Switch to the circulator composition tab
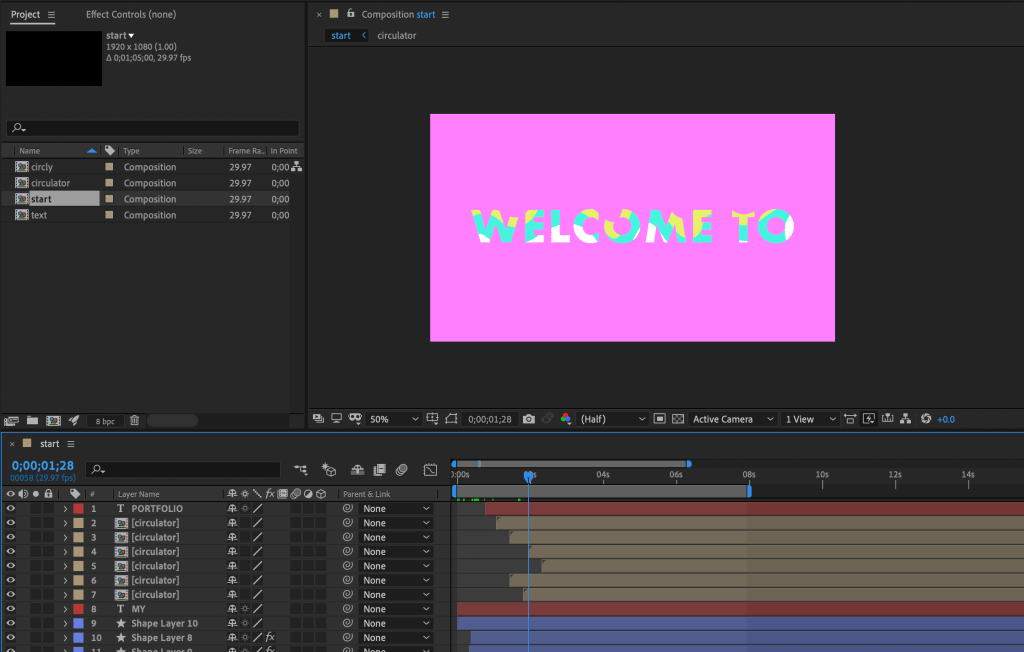Viewport: 1024px width, 652px height. (396, 36)
